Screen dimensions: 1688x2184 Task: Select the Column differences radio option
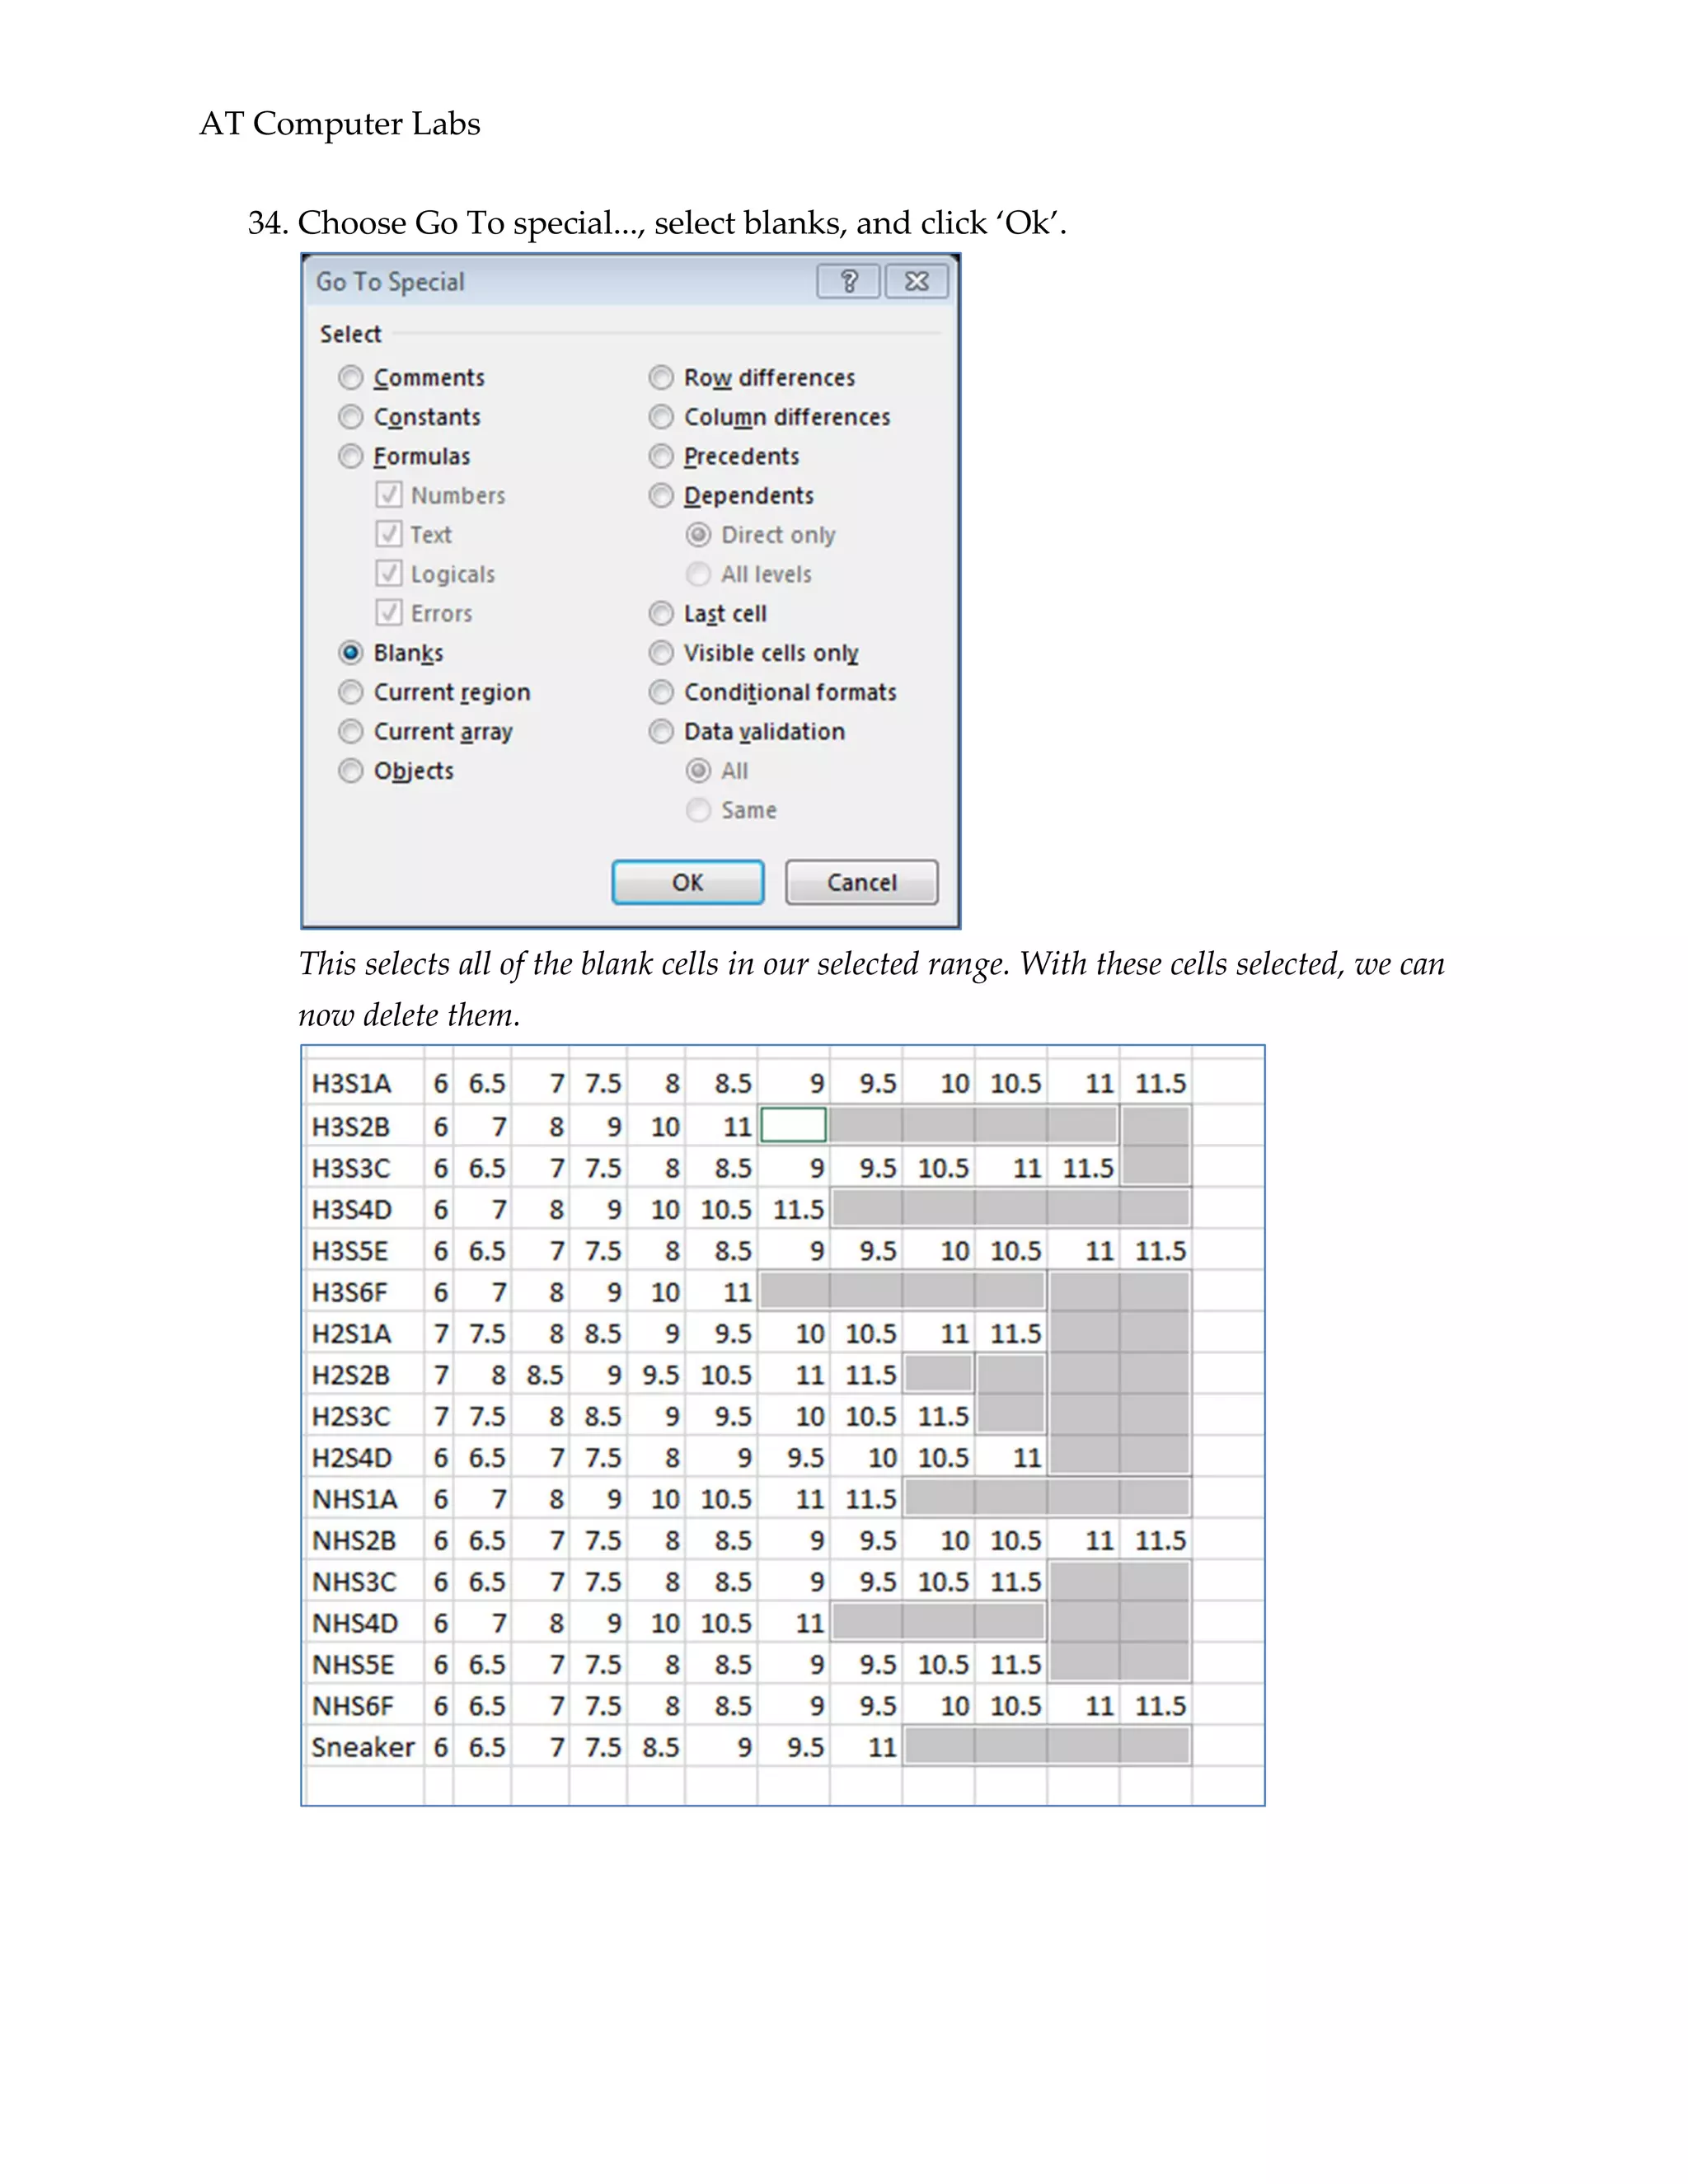click(x=661, y=416)
